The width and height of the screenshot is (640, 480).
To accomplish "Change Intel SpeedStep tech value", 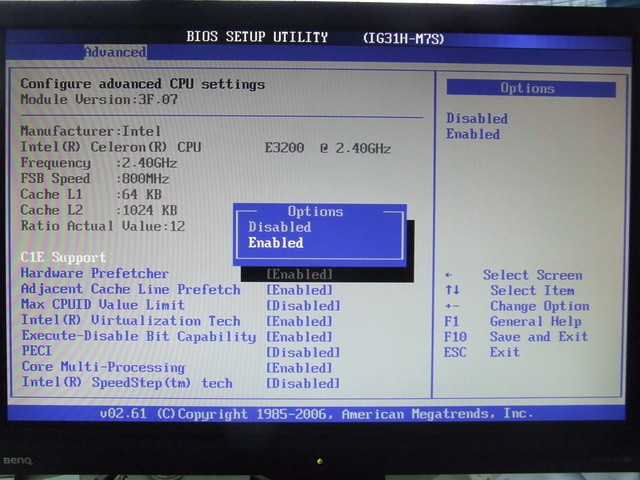I will 303,383.
